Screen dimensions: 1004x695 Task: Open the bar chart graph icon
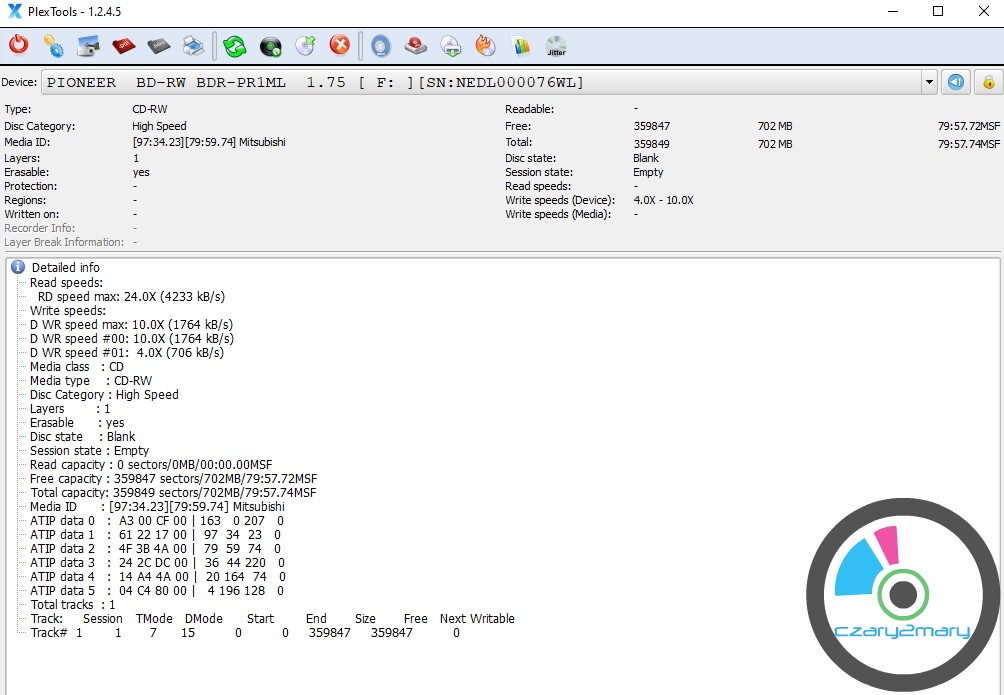[521, 46]
